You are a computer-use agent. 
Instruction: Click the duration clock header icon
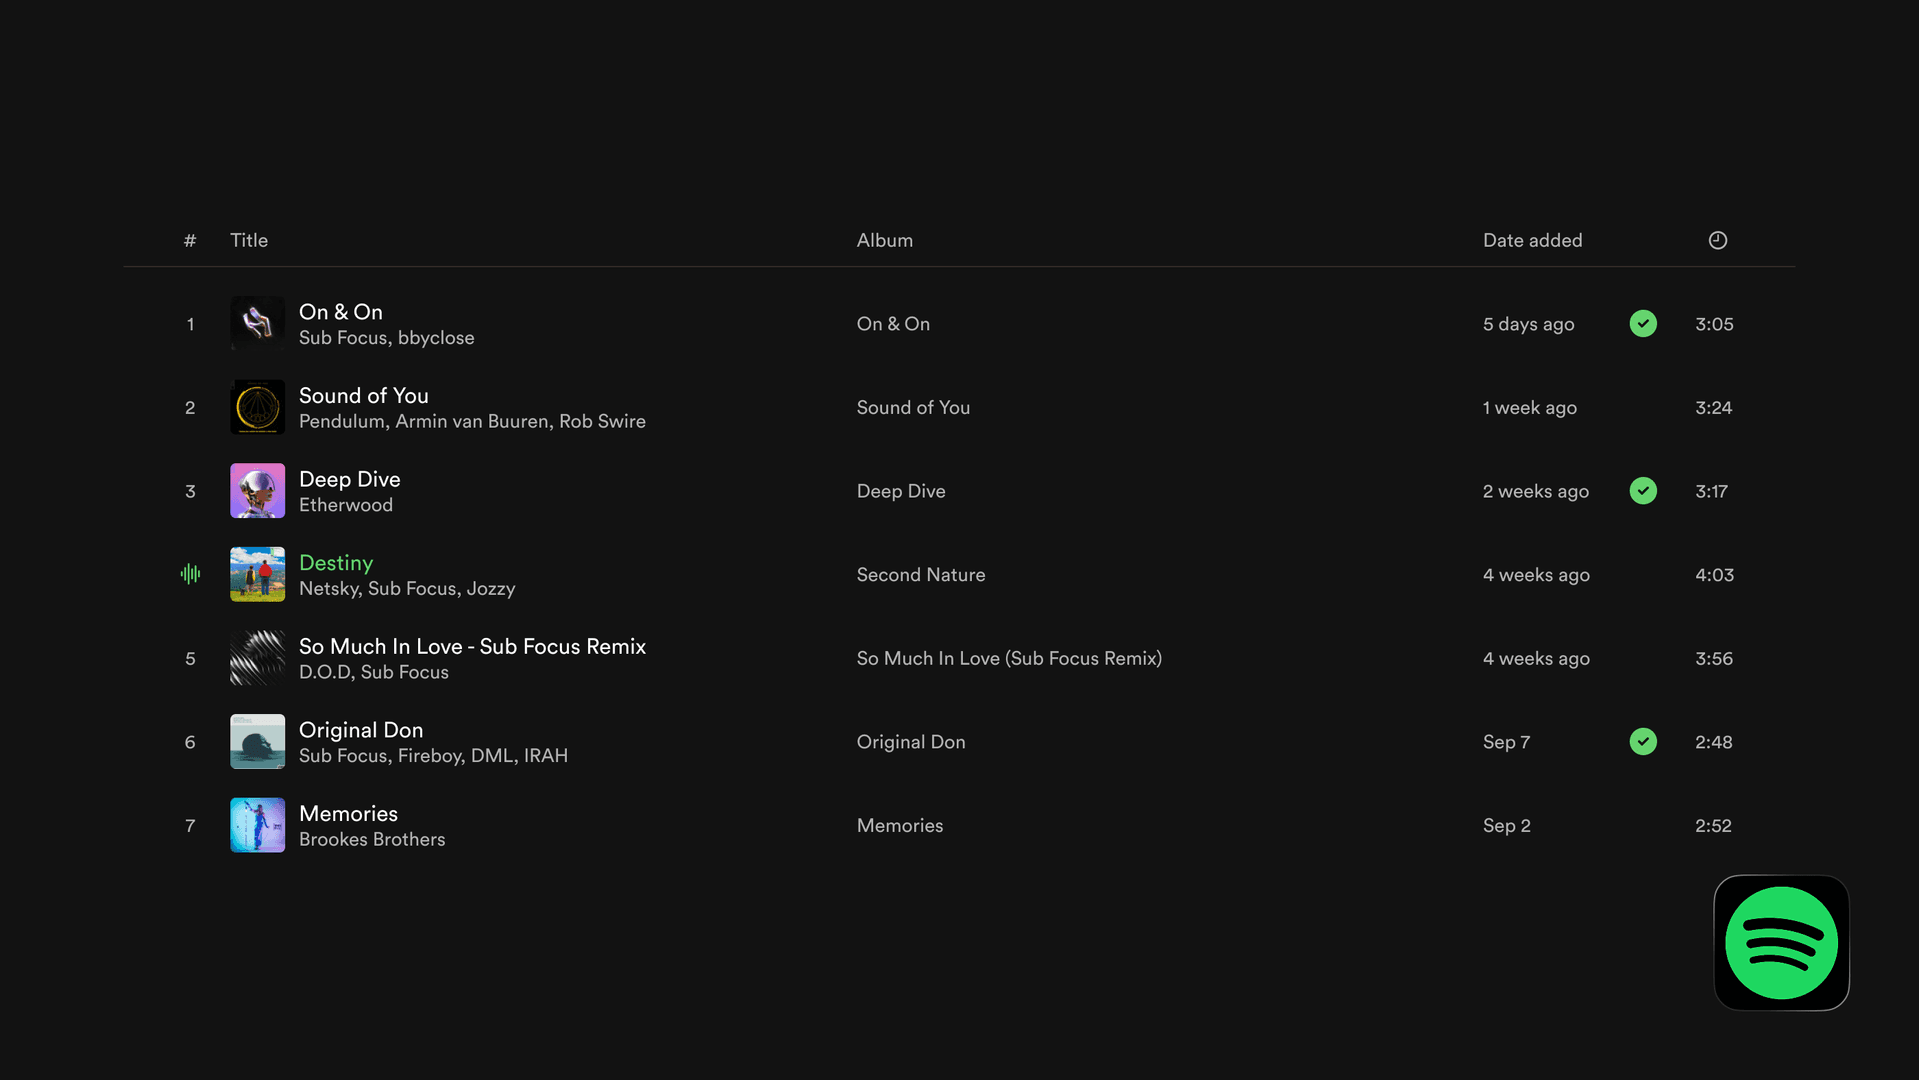click(1717, 240)
